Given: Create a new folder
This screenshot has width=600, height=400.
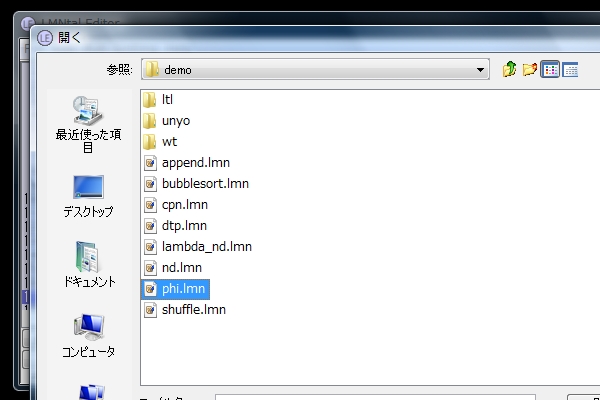Looking at the screenshot, I should [x=530, y=69].
